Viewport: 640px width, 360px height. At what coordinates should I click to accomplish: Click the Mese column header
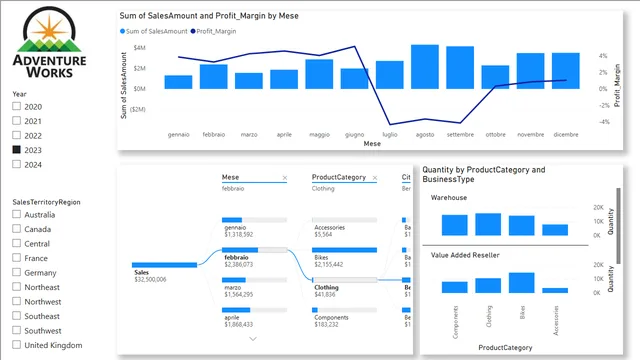pyautogui.click(x=231, y=177)
